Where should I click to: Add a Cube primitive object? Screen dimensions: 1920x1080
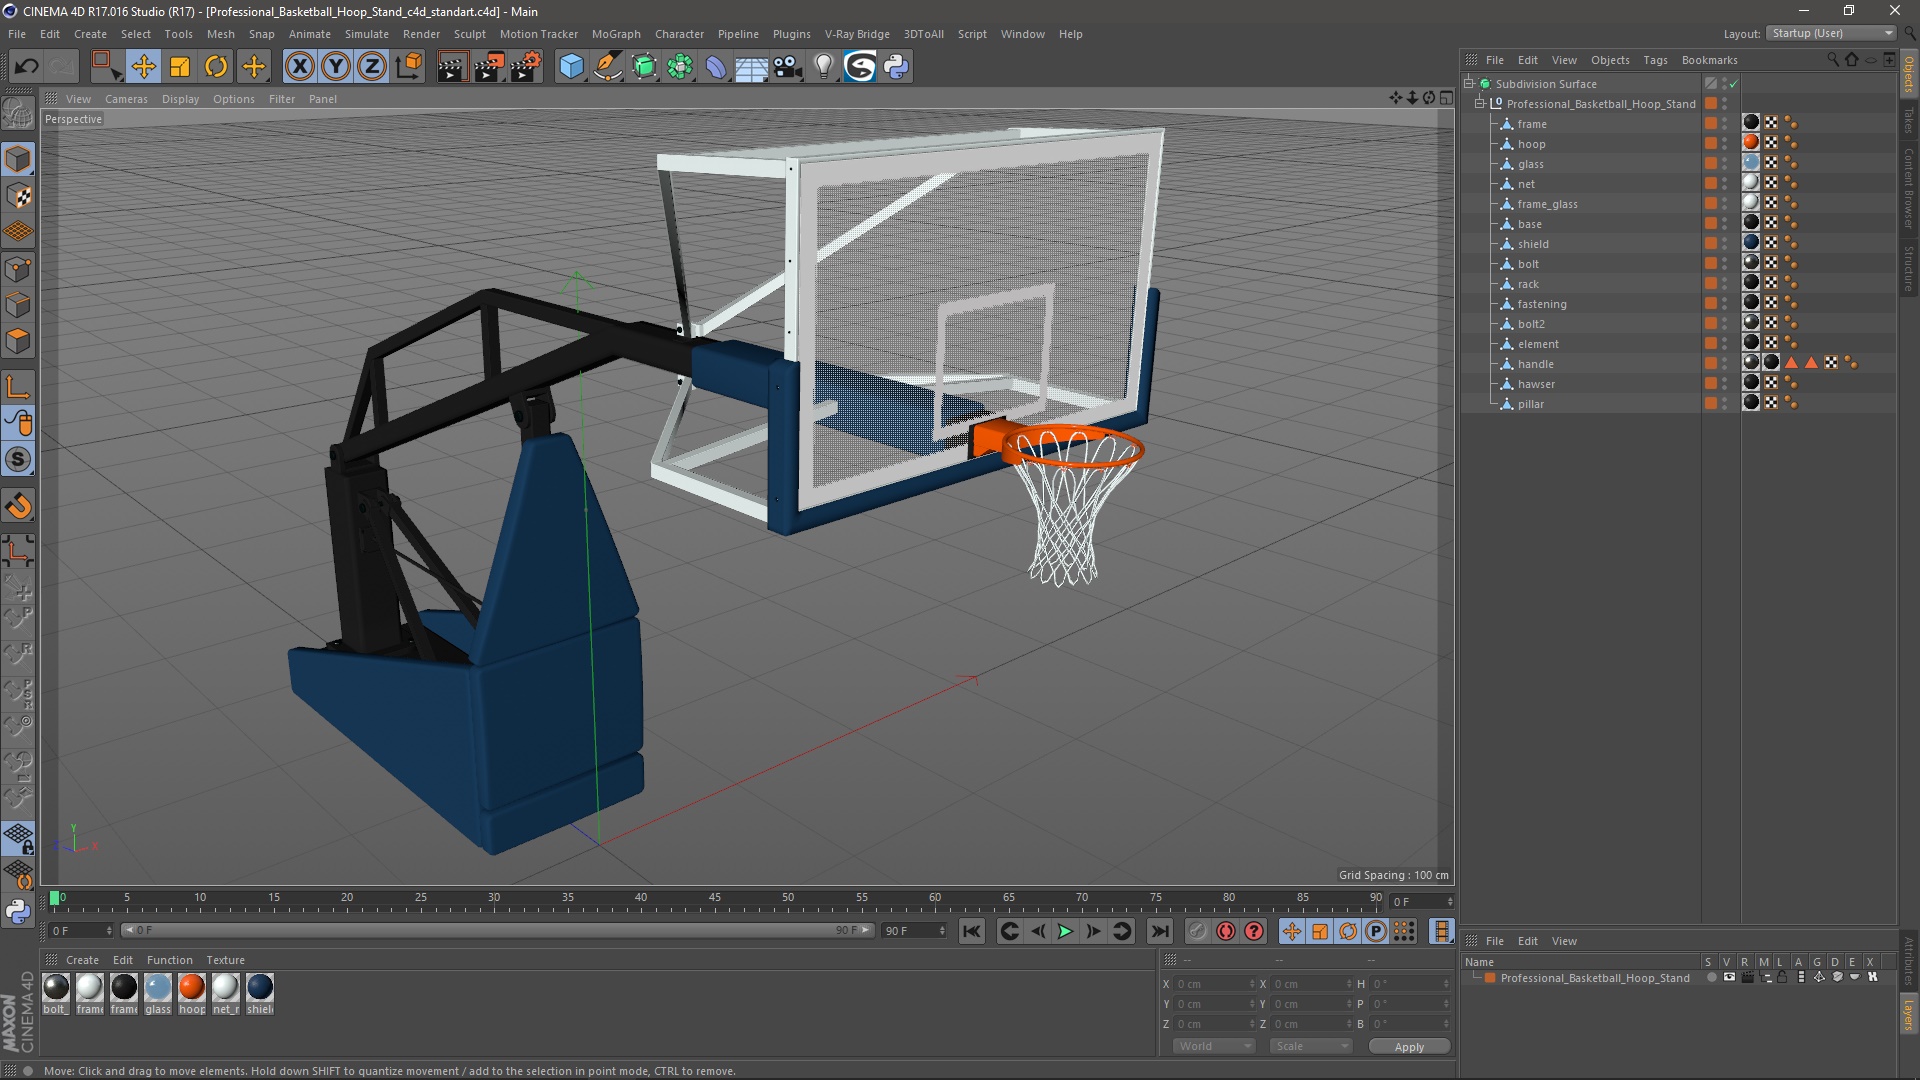[x=571, y=67]
